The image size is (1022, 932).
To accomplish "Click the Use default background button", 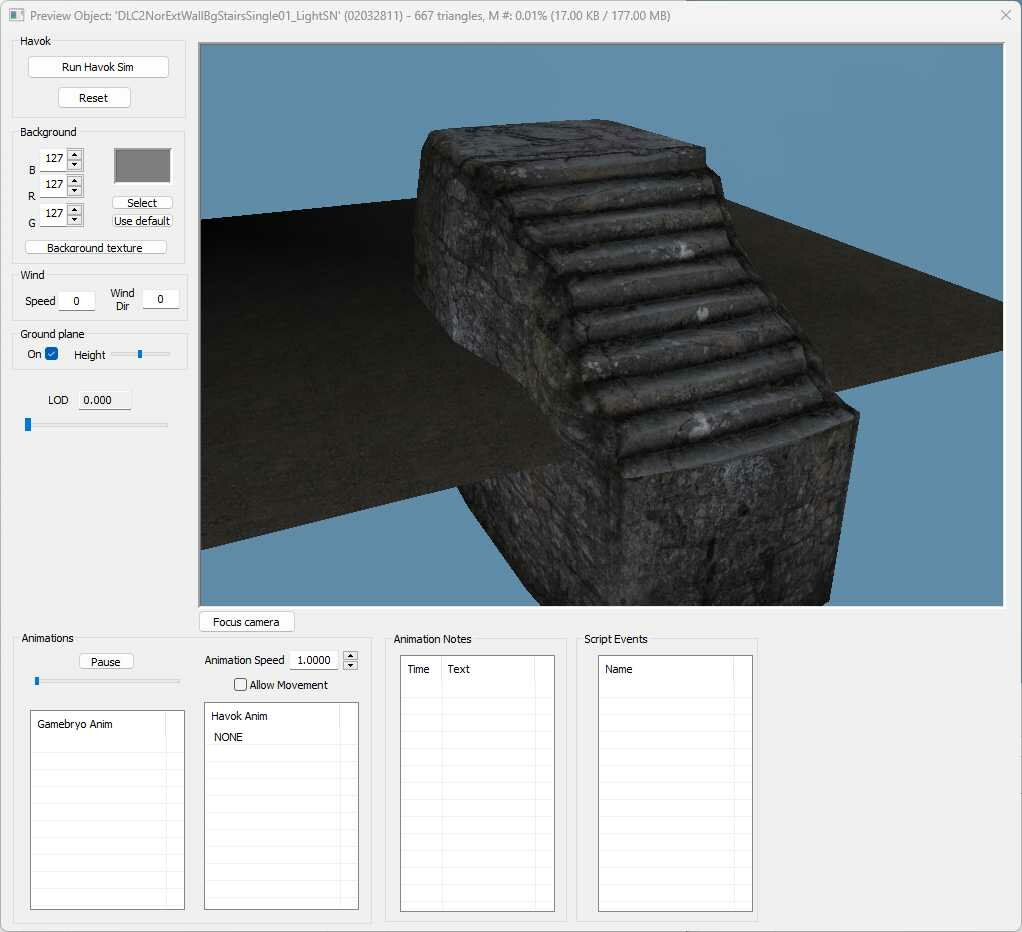I will coord(142,221).
